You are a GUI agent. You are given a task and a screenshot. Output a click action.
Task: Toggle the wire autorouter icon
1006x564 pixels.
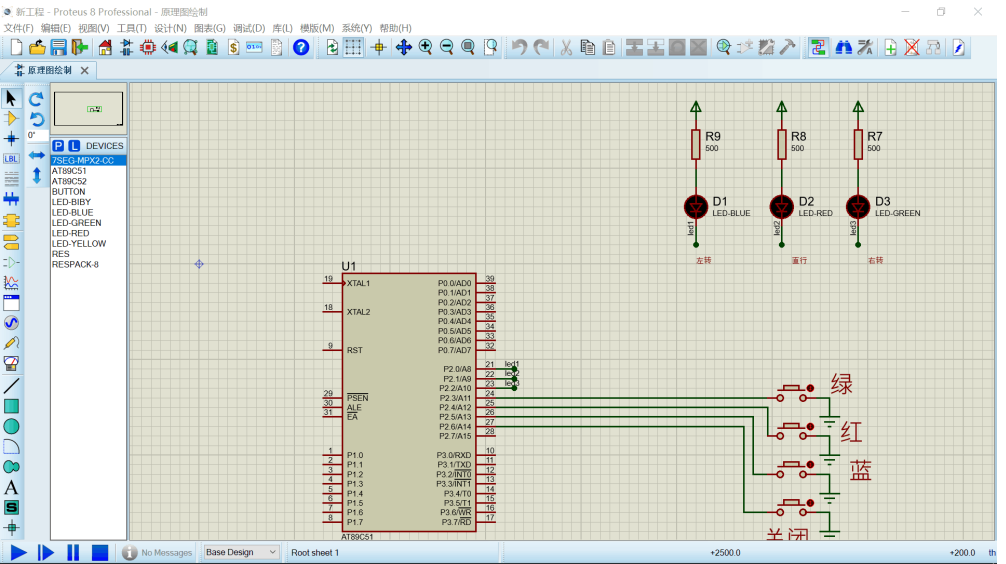point(818,47)
